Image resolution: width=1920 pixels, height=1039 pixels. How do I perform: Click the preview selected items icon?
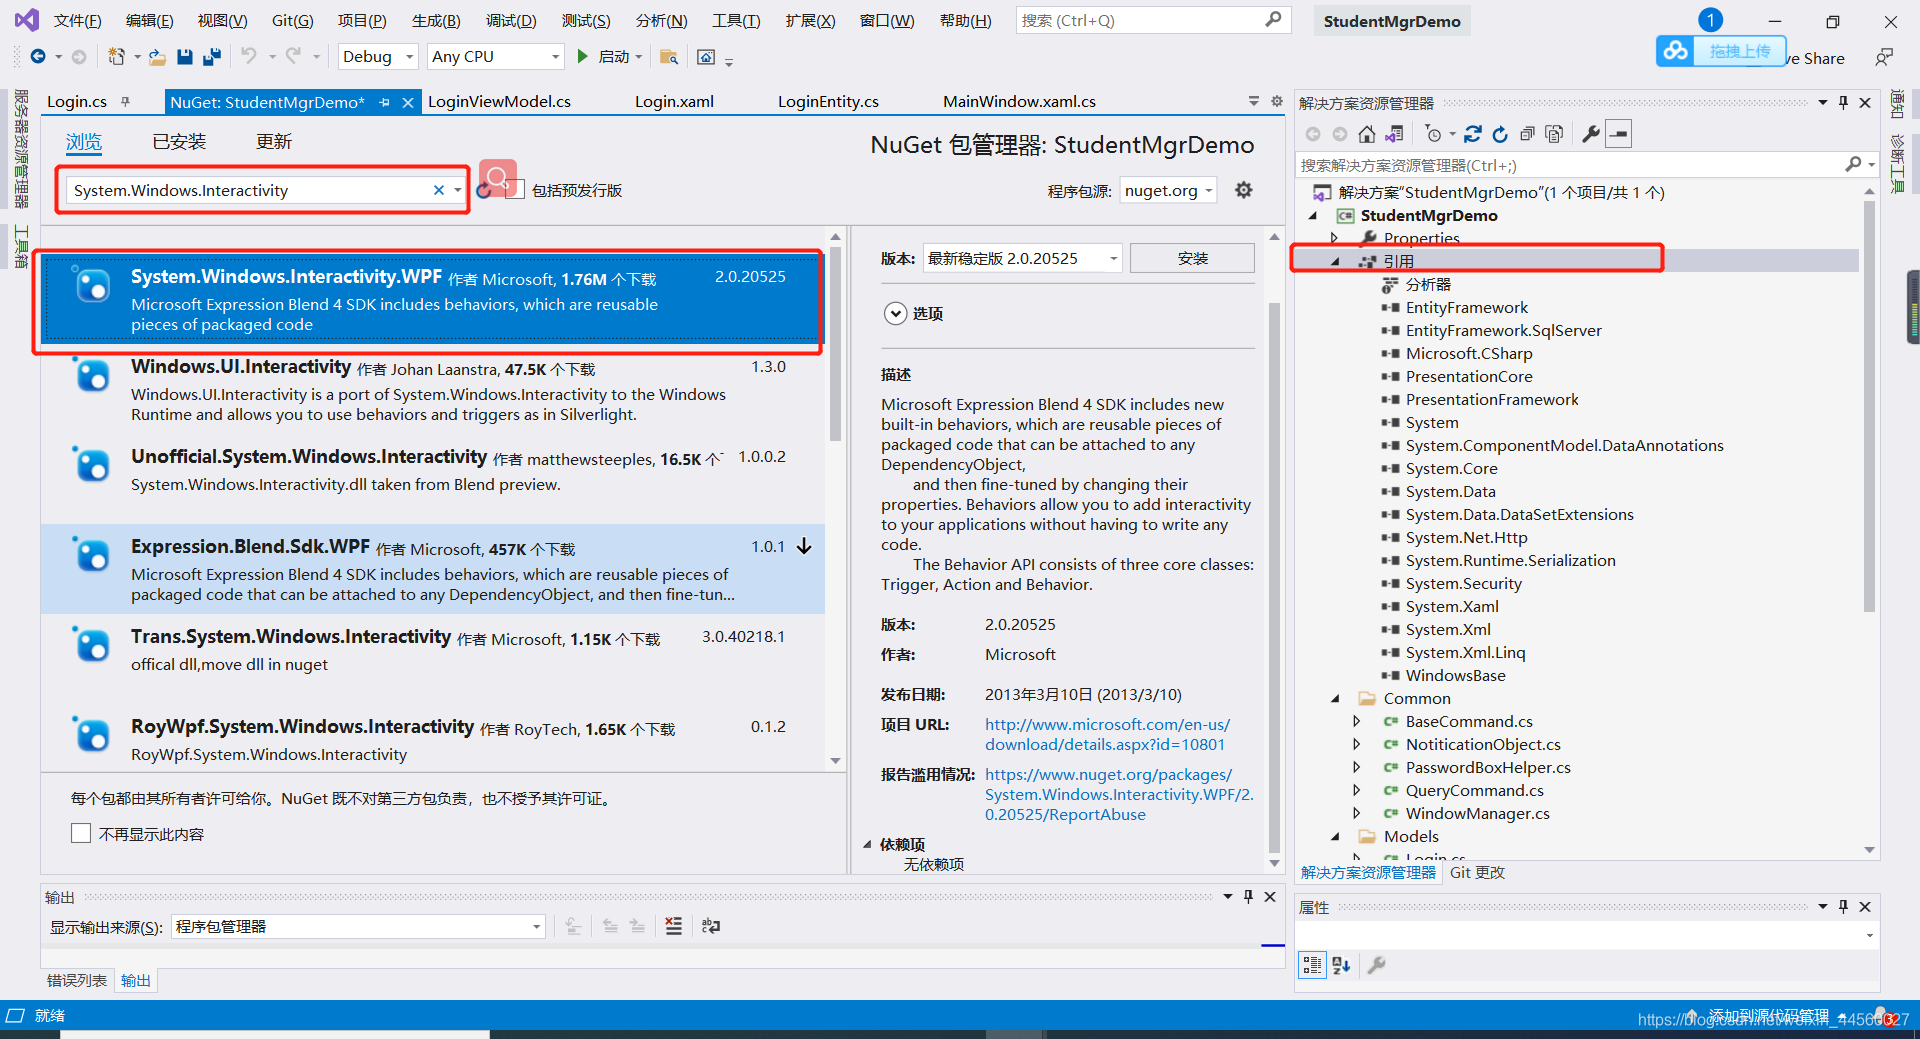[1619, 134]
